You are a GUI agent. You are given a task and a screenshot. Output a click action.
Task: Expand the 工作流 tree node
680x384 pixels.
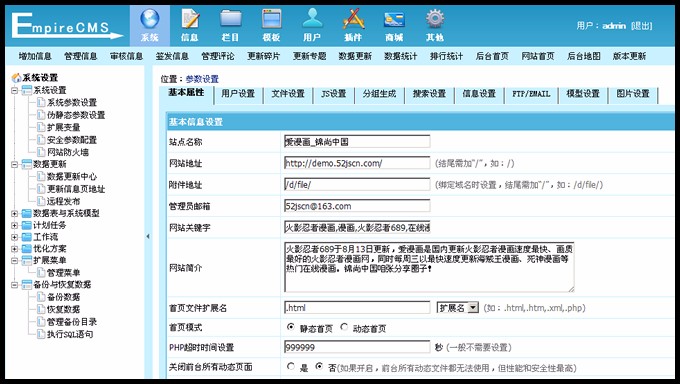(14, 237)
